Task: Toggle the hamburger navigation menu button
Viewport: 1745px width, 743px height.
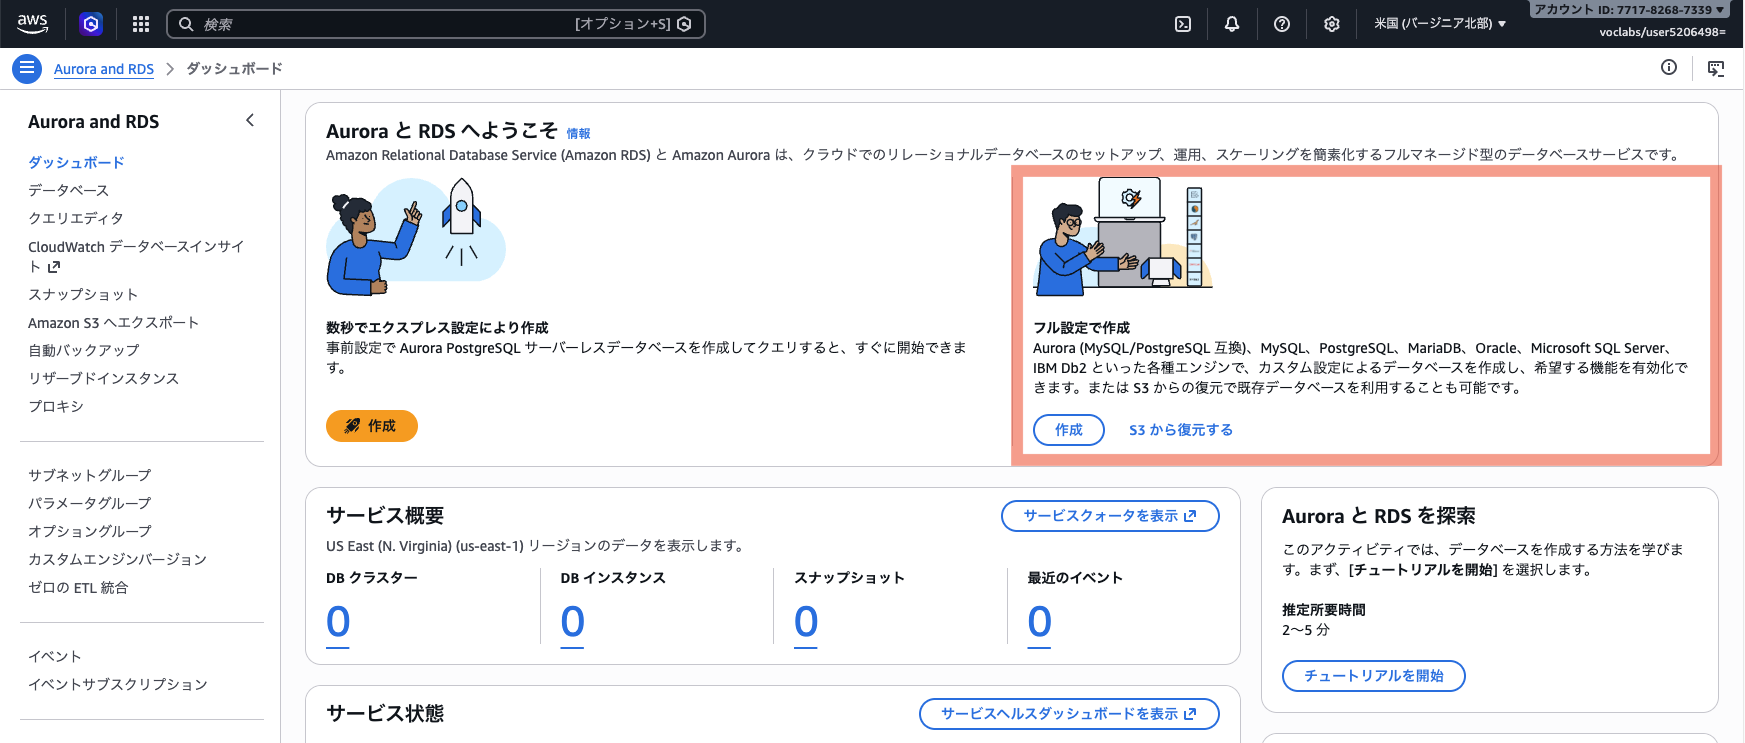Action: [27, 68]
